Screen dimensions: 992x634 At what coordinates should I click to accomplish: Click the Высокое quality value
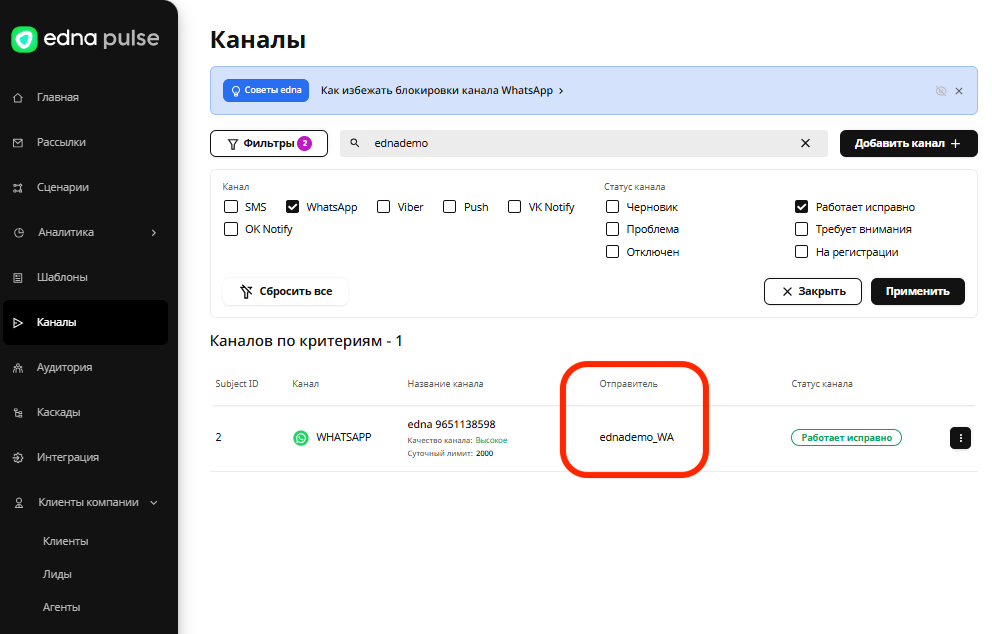(x=492, y=440)
